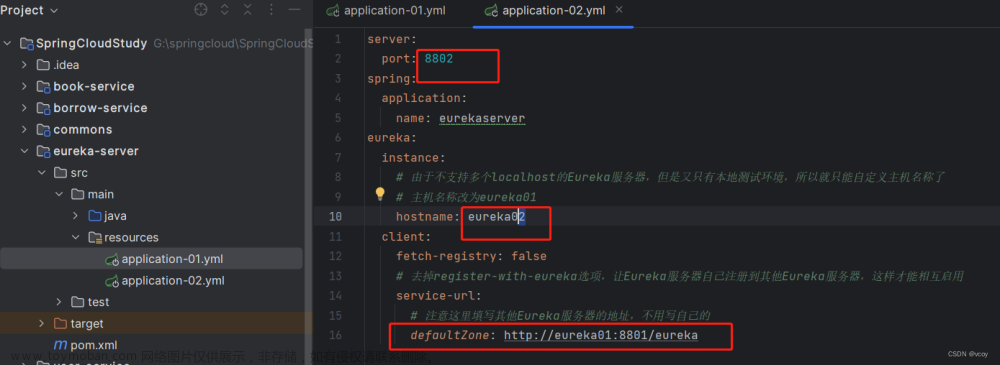Image resolution: width=1000 pixels, height=365 pixels.
Task: Click the Expand All icon in Project panel
Action: pyautogui.click(x=224, y=10)
